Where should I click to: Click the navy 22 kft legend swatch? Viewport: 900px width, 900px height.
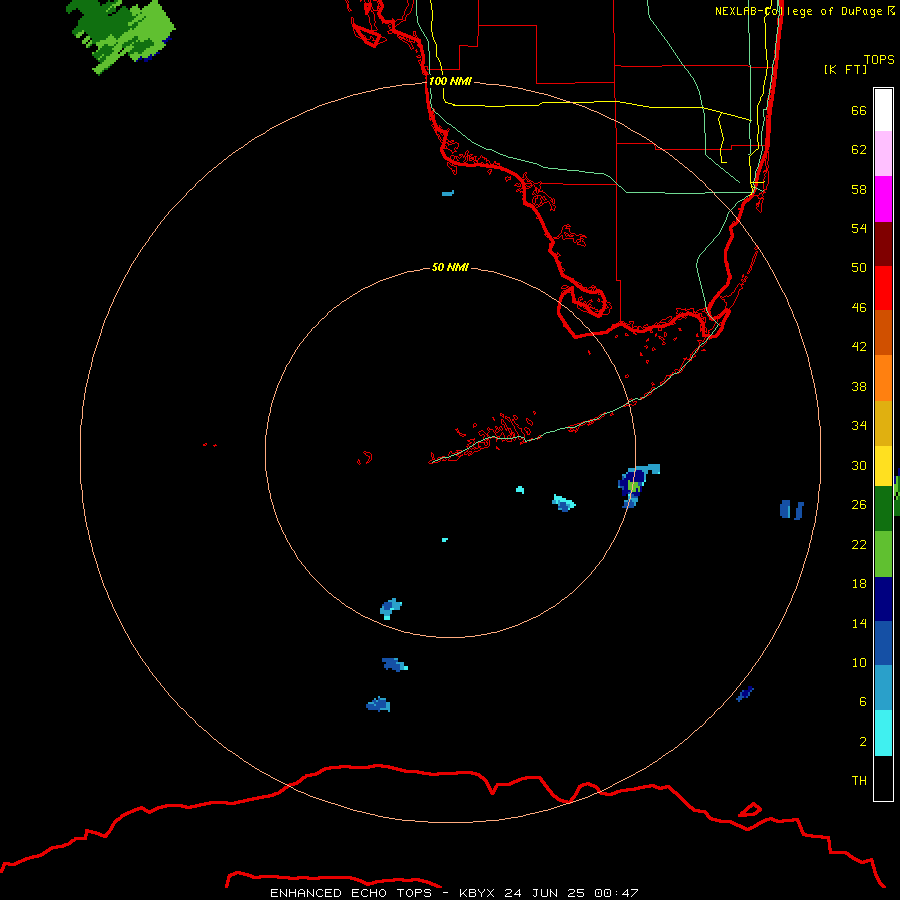coord(883,599)
